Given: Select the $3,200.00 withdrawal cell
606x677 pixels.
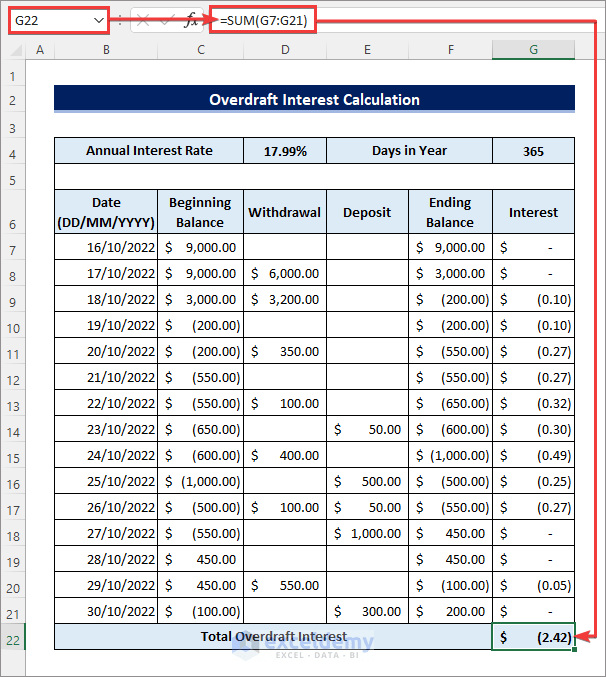Looking at the screenshot, I should tap(285, 299).
